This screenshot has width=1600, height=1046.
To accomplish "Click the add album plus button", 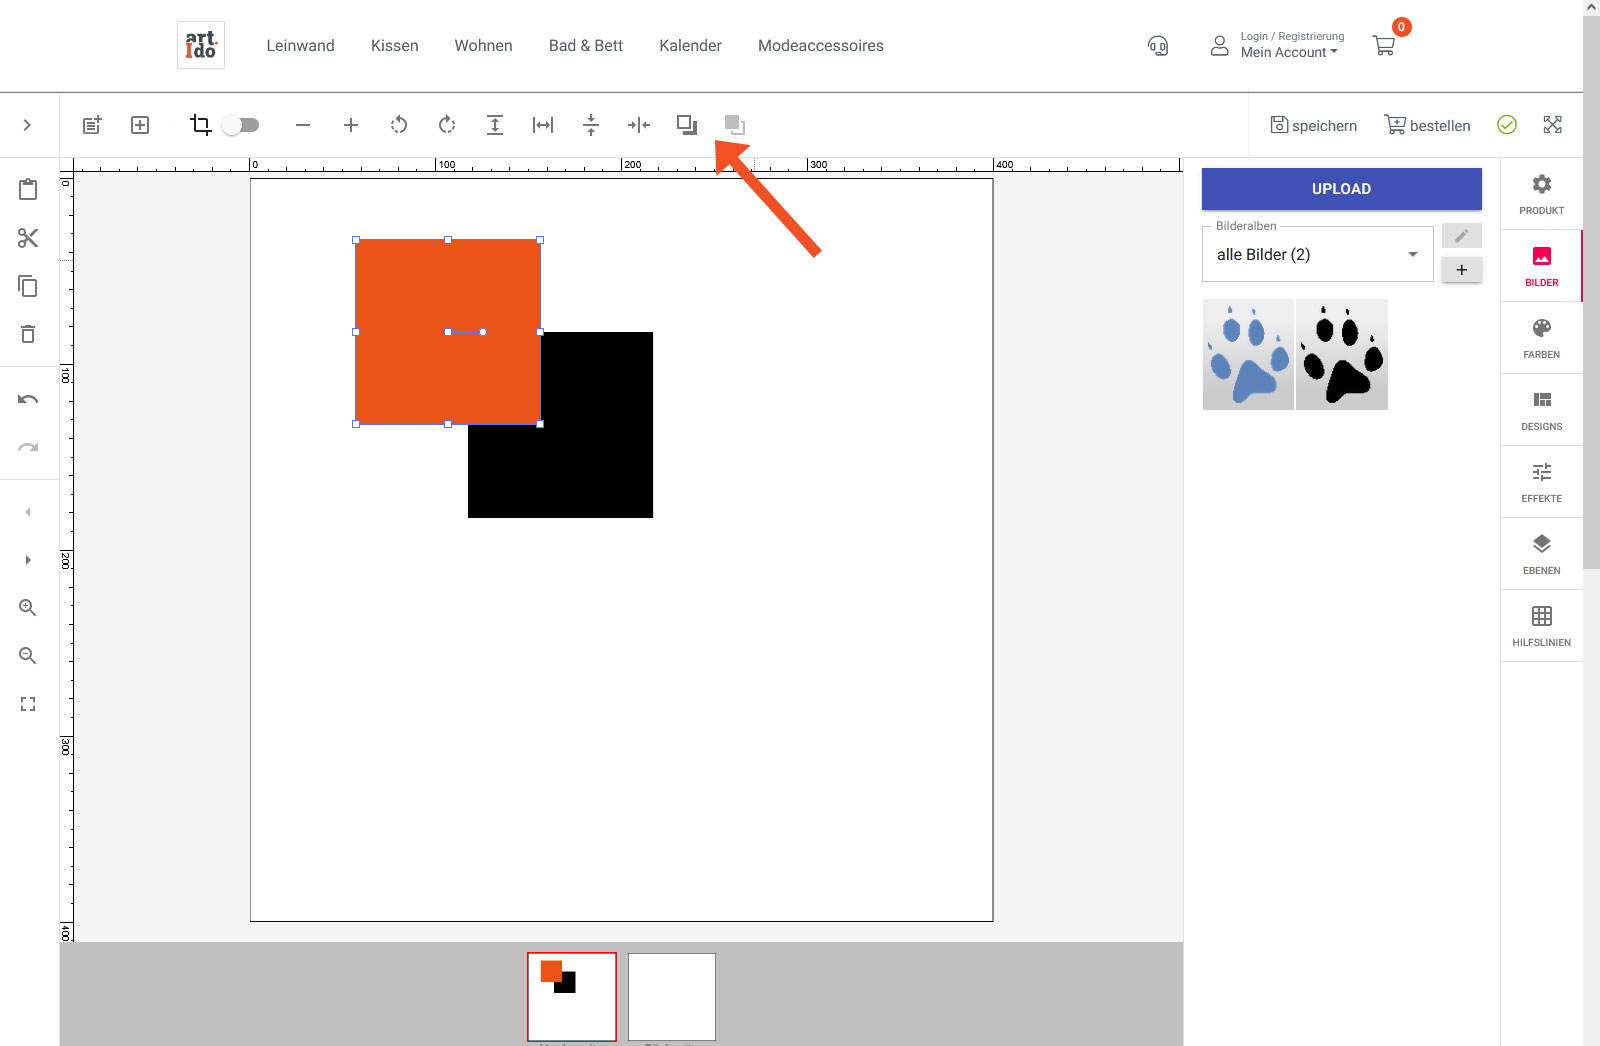I will pyautogui.click(x=1461, y=270).
